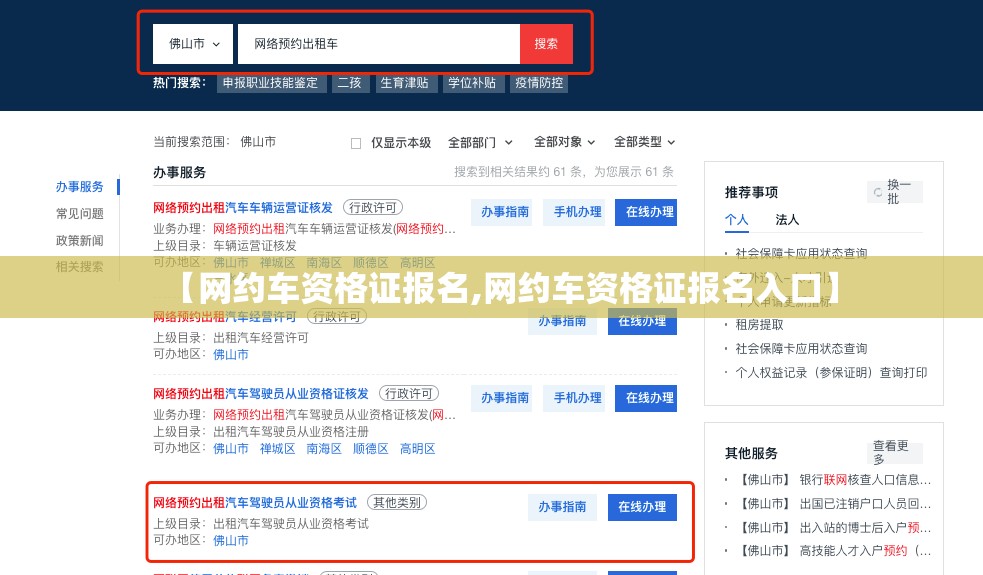Screen dimensions: 983x575
Task: Select 禅城区 under 驾驶员从业资格证核发
Action: pos(277,448)
